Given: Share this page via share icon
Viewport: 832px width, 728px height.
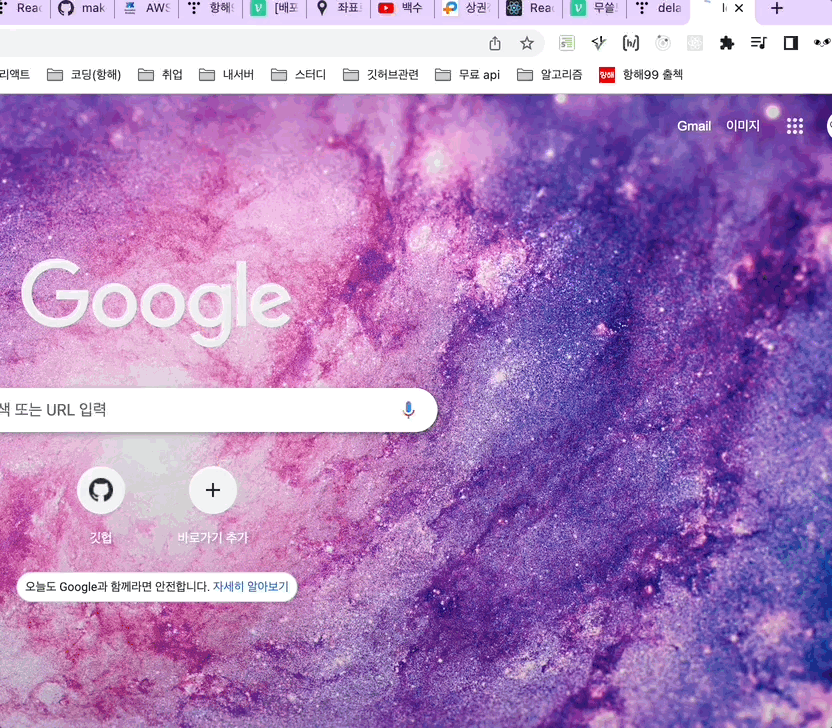Looking at the screenshot, I should click(495, 43).
